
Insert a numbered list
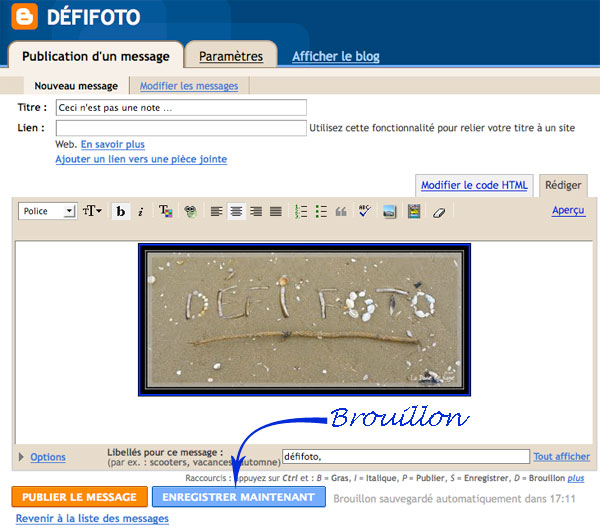point(301,211)
